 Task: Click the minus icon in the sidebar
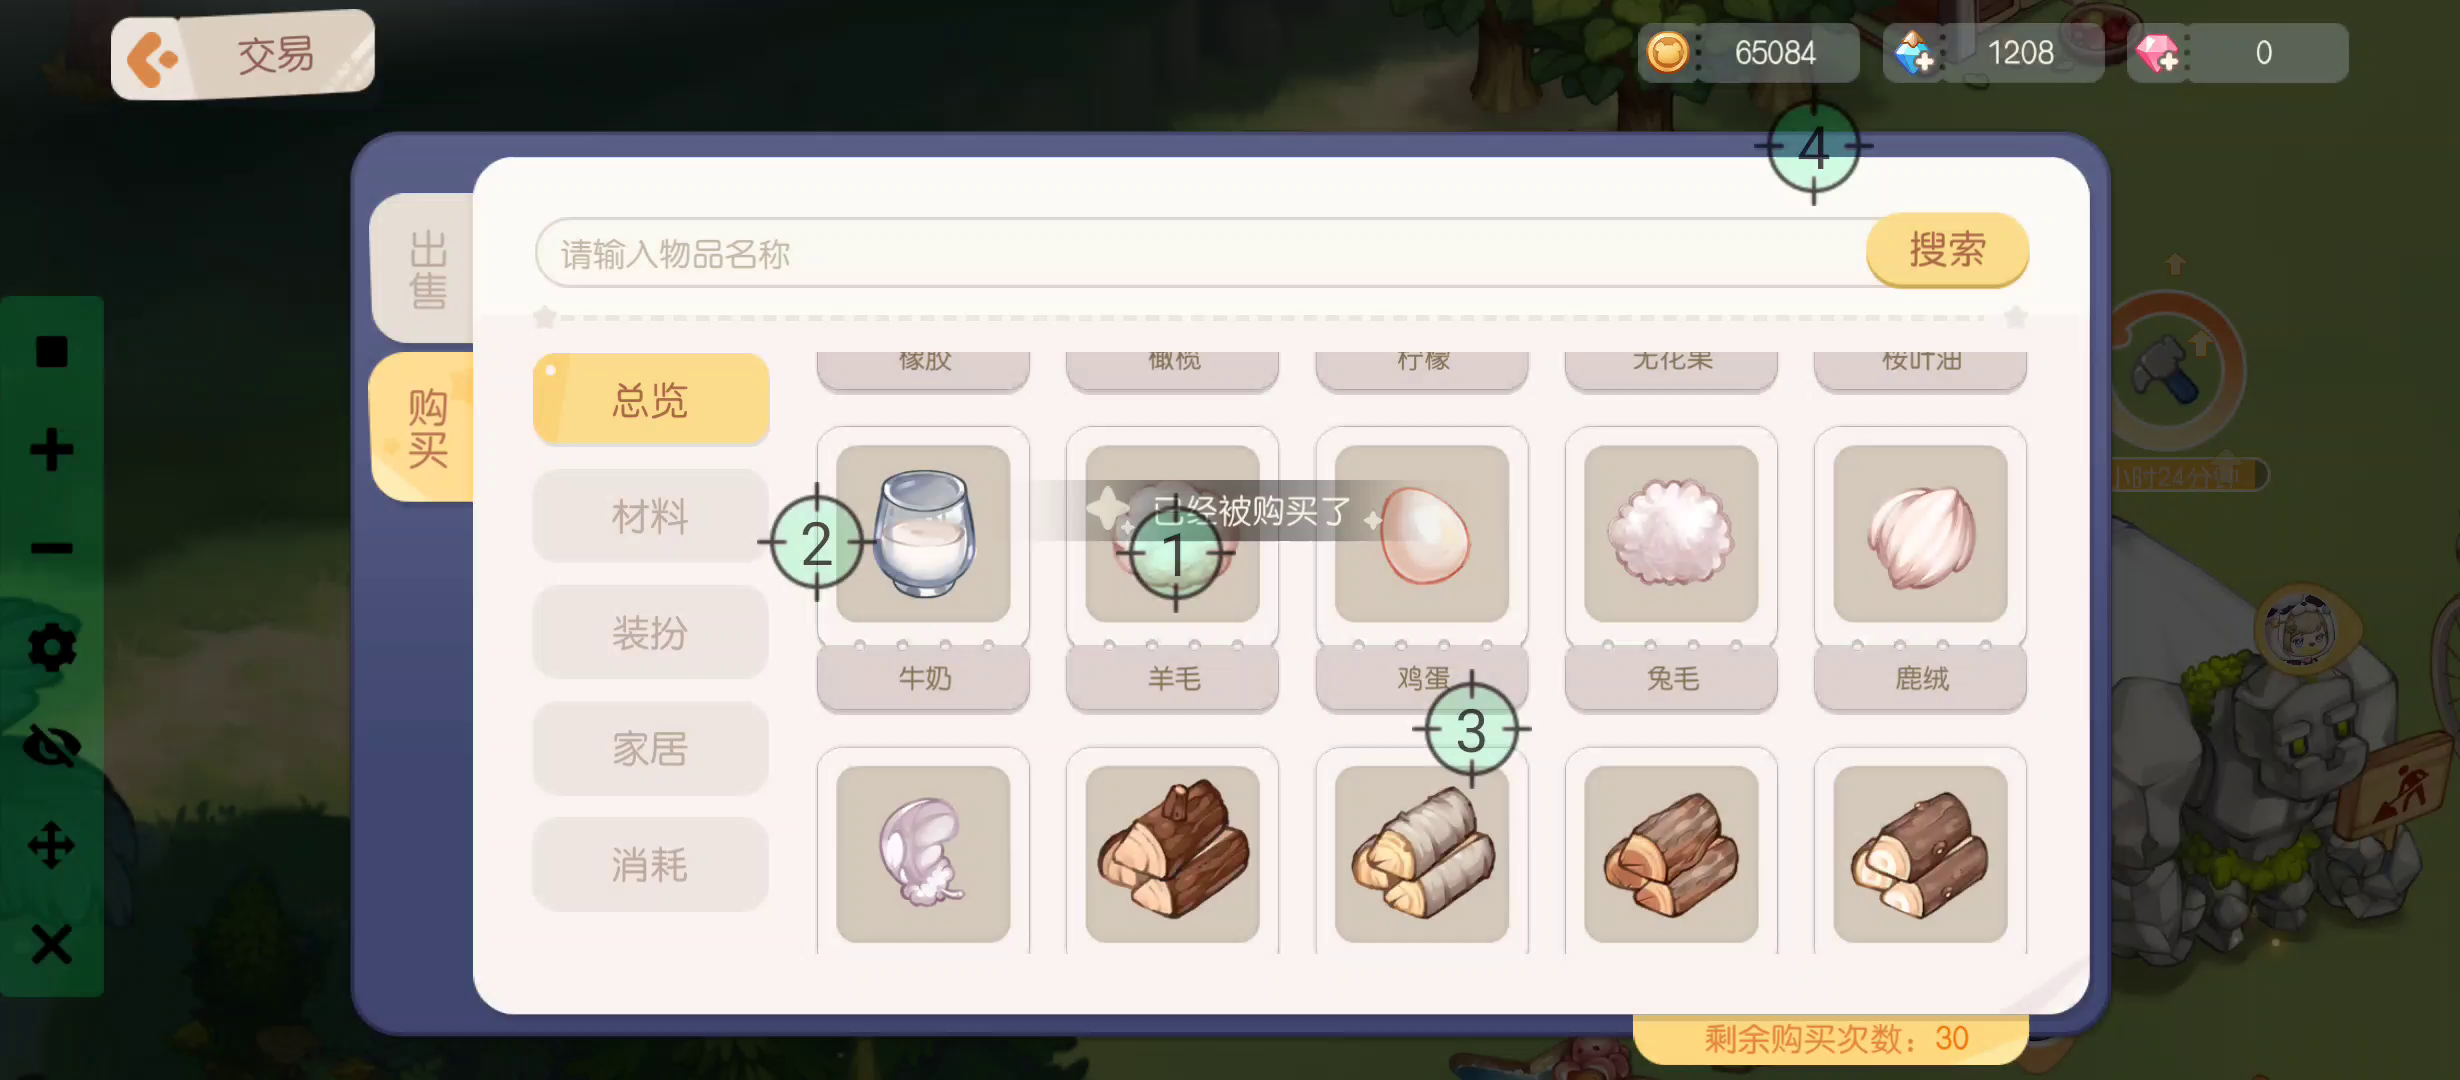point(51,548)
